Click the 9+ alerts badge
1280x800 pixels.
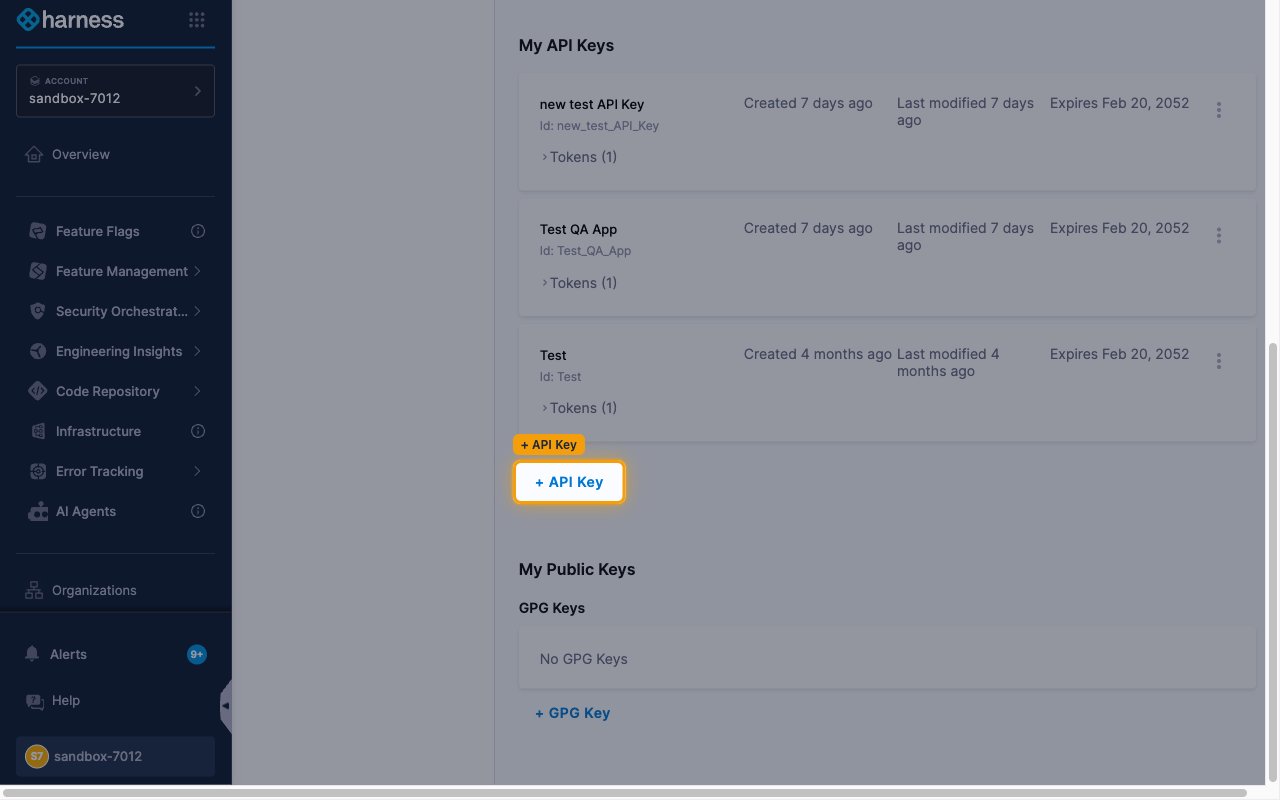[197, 655]
